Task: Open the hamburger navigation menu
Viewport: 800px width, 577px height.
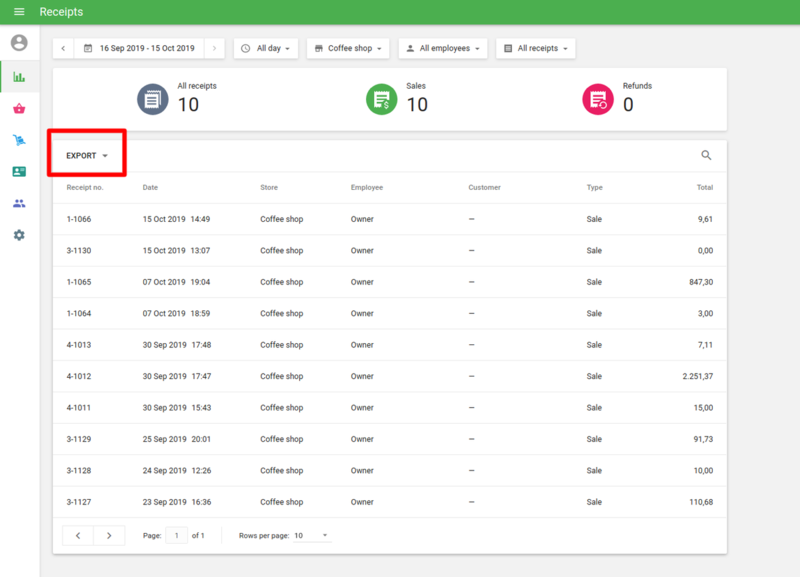Action: pos(19,12)
